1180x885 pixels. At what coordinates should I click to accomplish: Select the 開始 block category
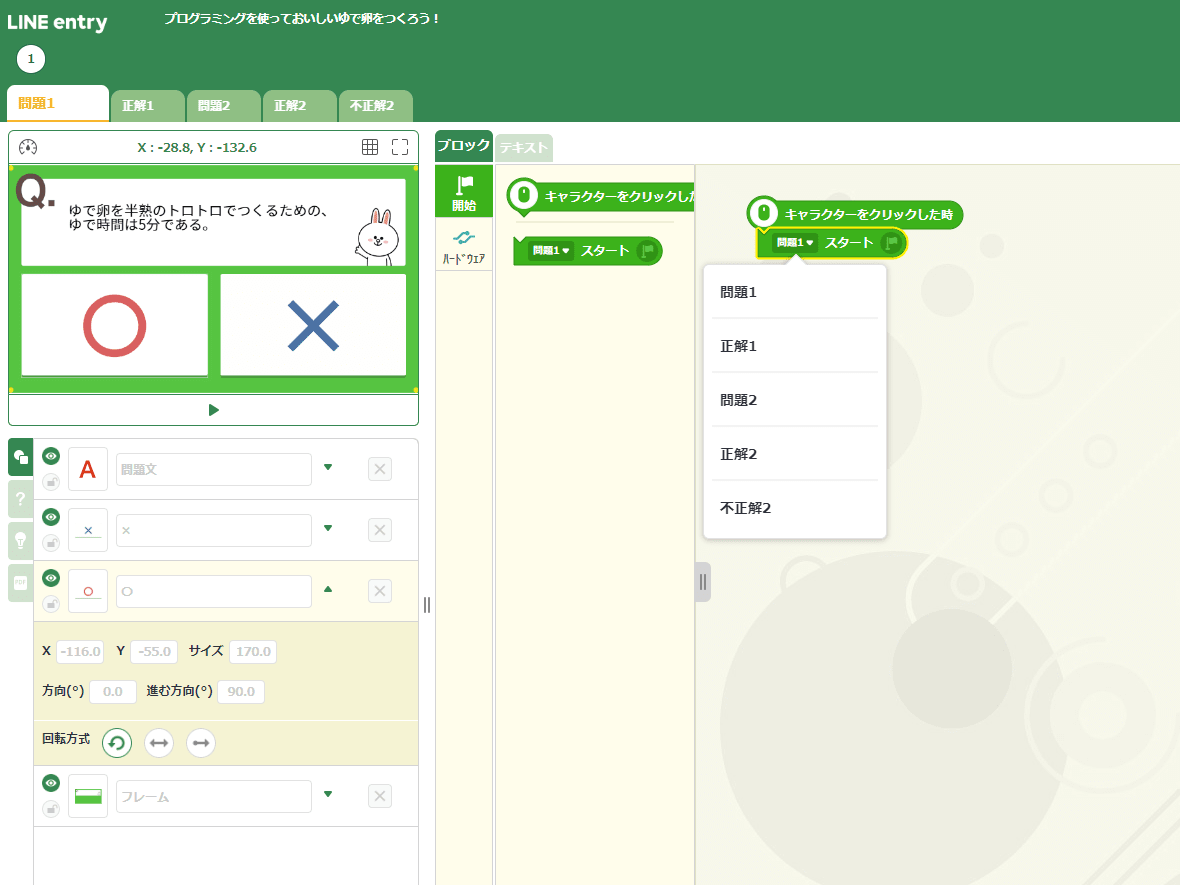[464, 192]
